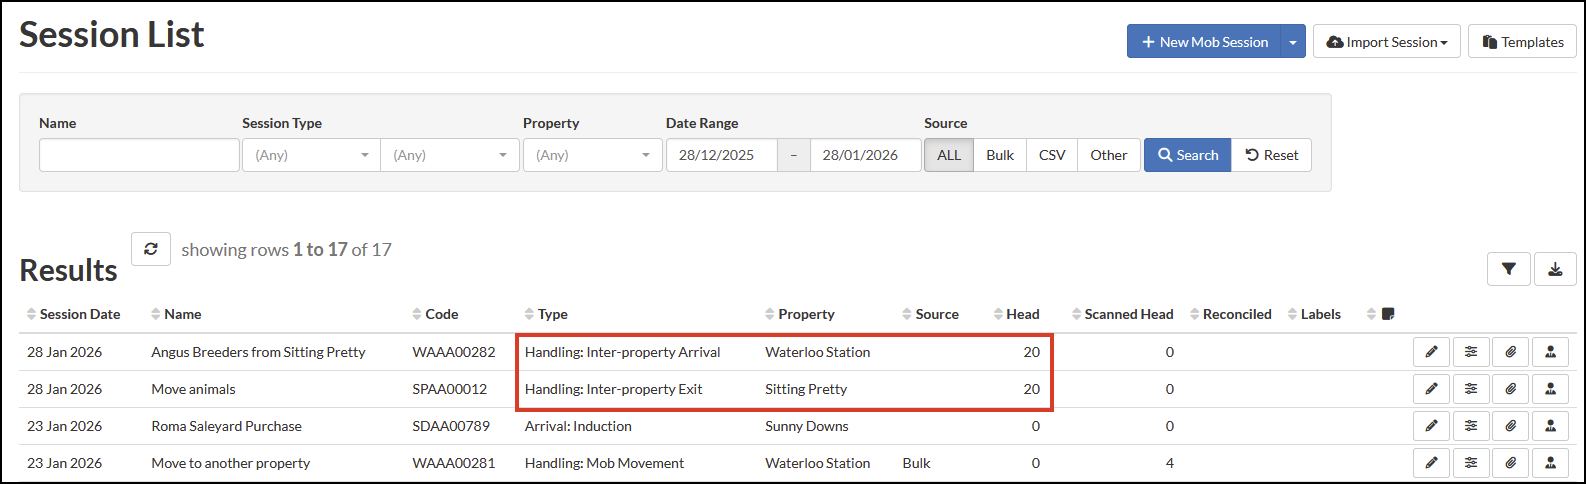Image resolution: width=1586 pixels, height=484 pixels.
Task: Sort results by Session Date column
Action: pyautogui.click(x=79, y=314)
